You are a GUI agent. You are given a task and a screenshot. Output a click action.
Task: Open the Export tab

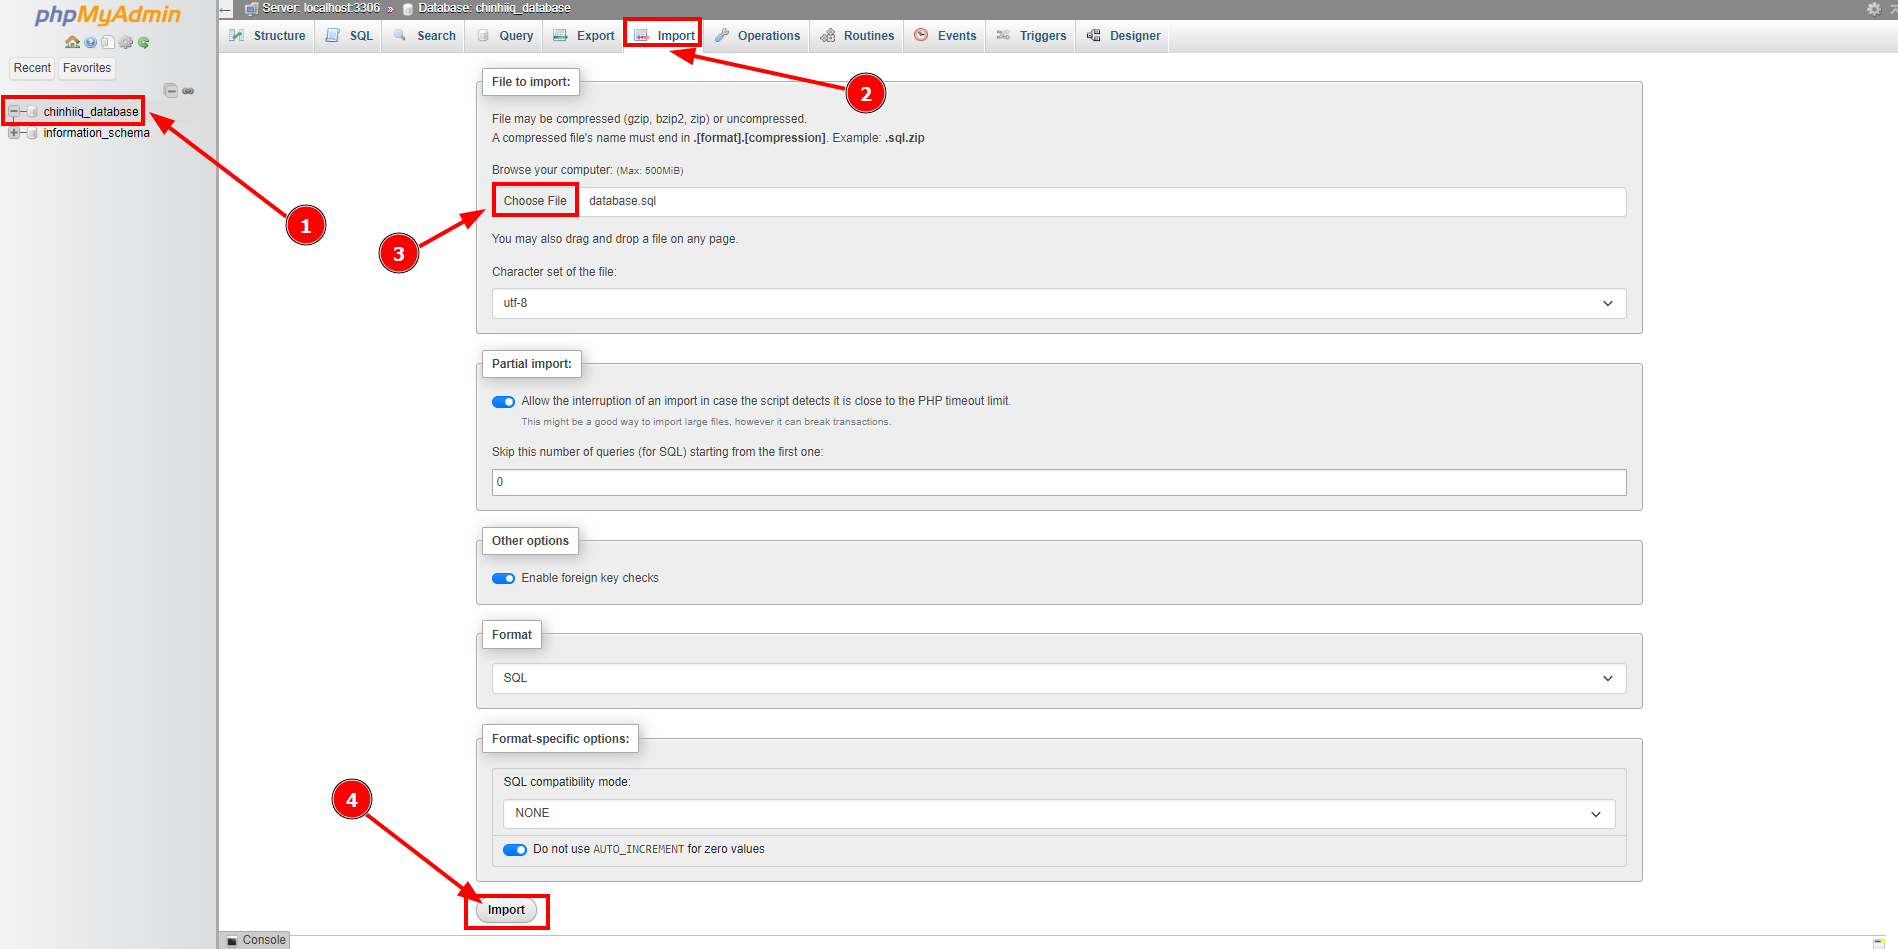point(584,36)
